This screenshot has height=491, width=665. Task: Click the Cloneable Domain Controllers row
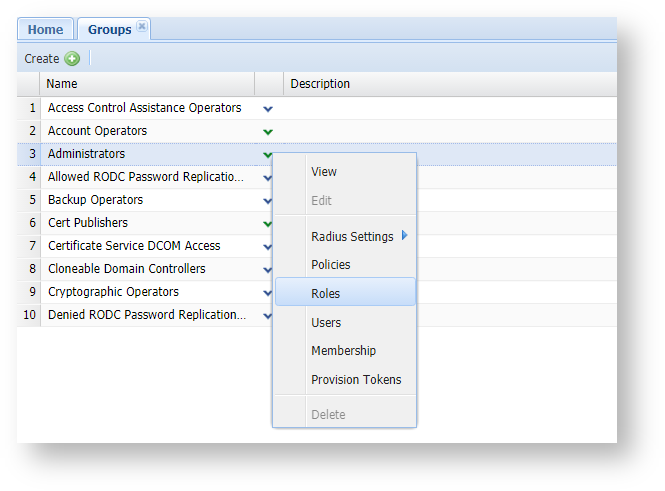coord(126,269)
